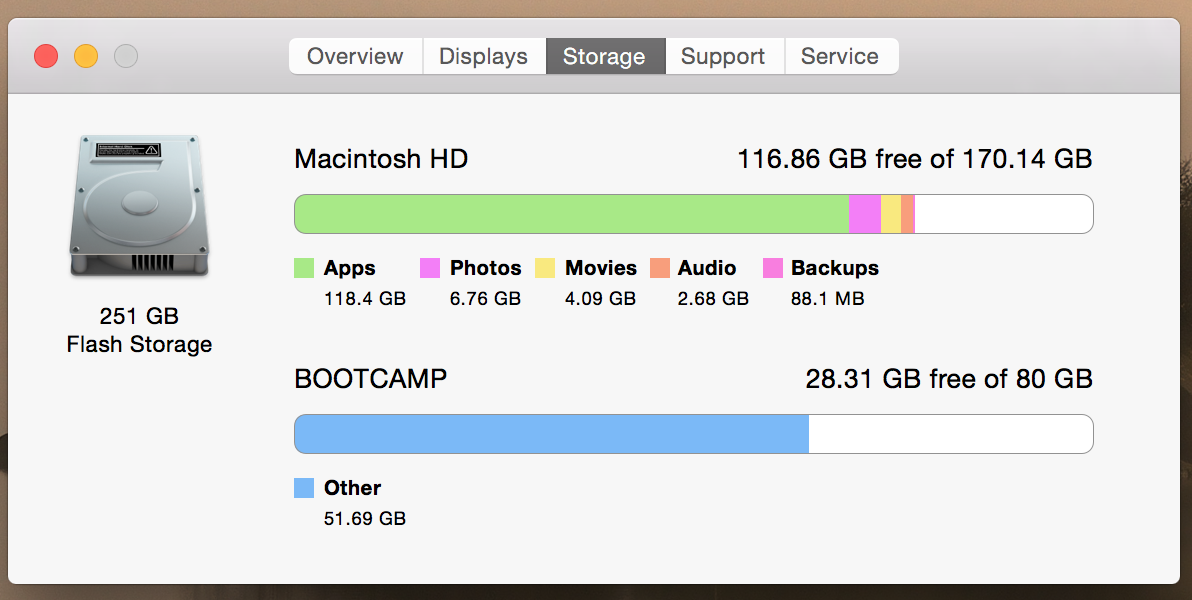Screen dimensions: 1192x600
Task: Click the Flash Storage hard drive icon
Action: tap(139, 207)
